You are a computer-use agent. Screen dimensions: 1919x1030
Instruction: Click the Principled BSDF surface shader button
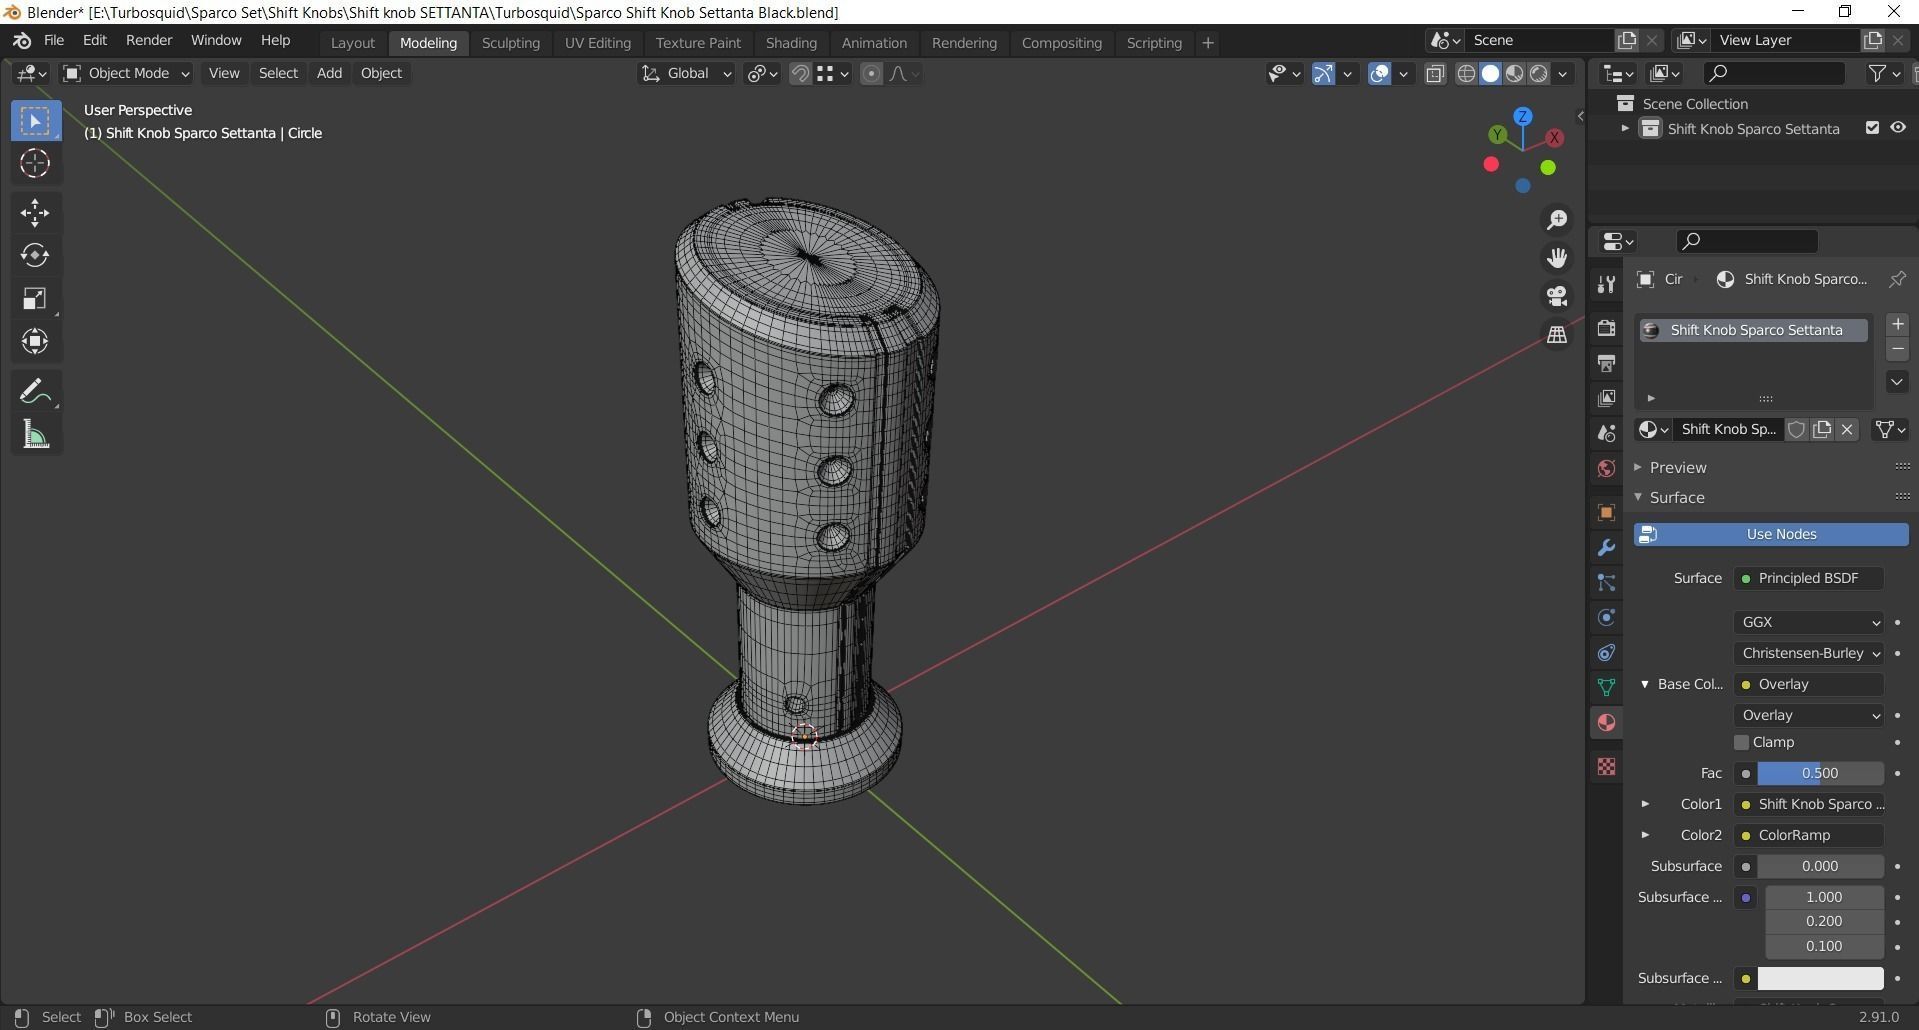pos(1808,578)
